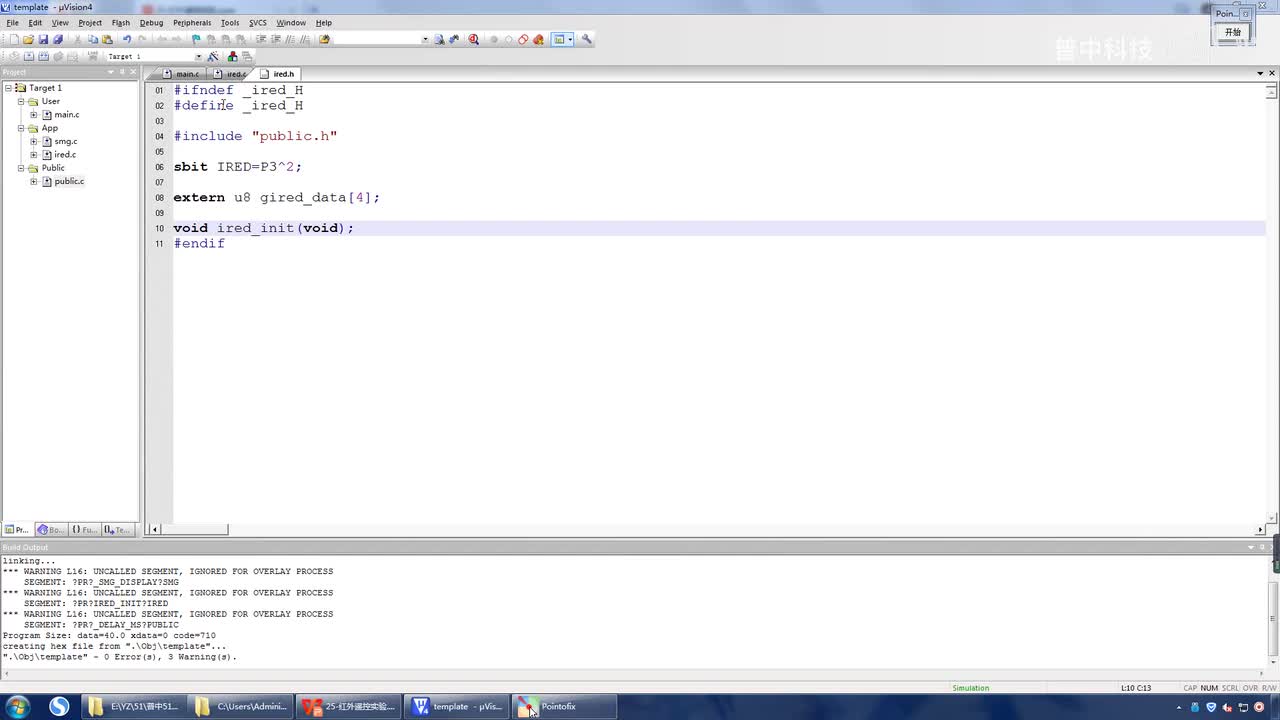Open the C:\Users\Admini folder taskbar button
The image size is (1280, 720).
[x=241, y=706]
